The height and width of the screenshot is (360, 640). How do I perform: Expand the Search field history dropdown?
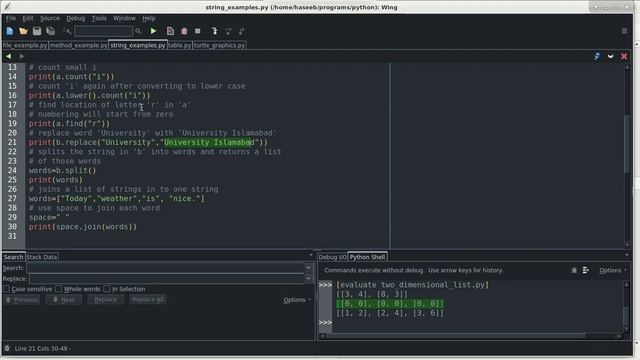coord(309,268)
